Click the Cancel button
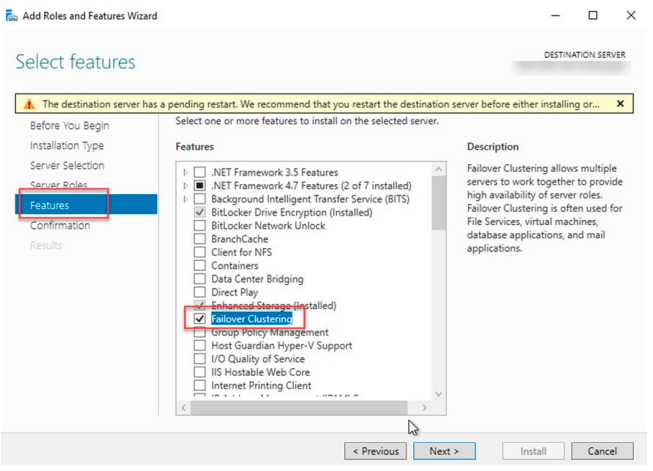 click(602, 451)
